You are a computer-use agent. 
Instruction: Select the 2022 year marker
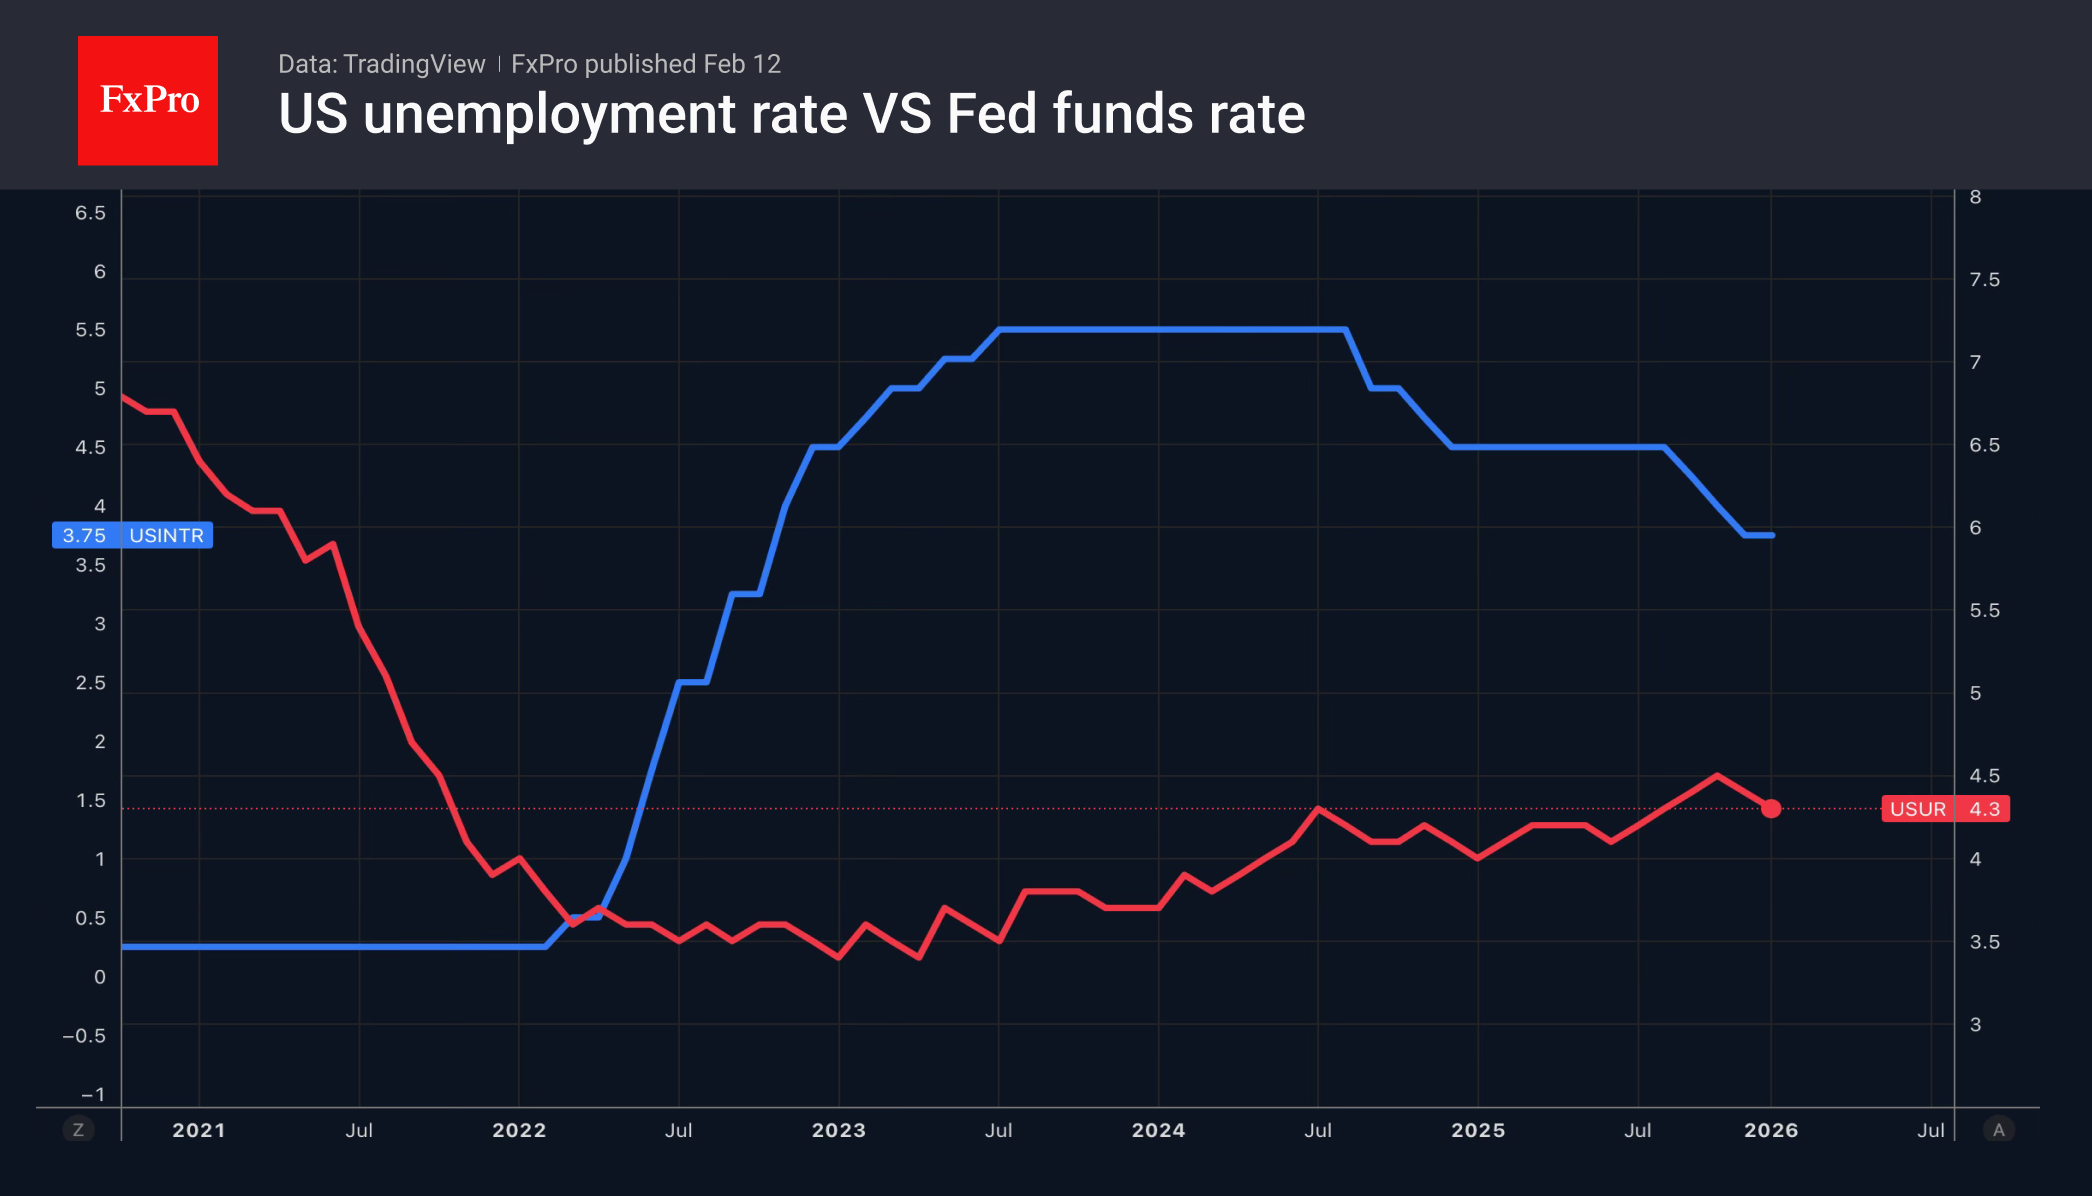click(519, 1130)
